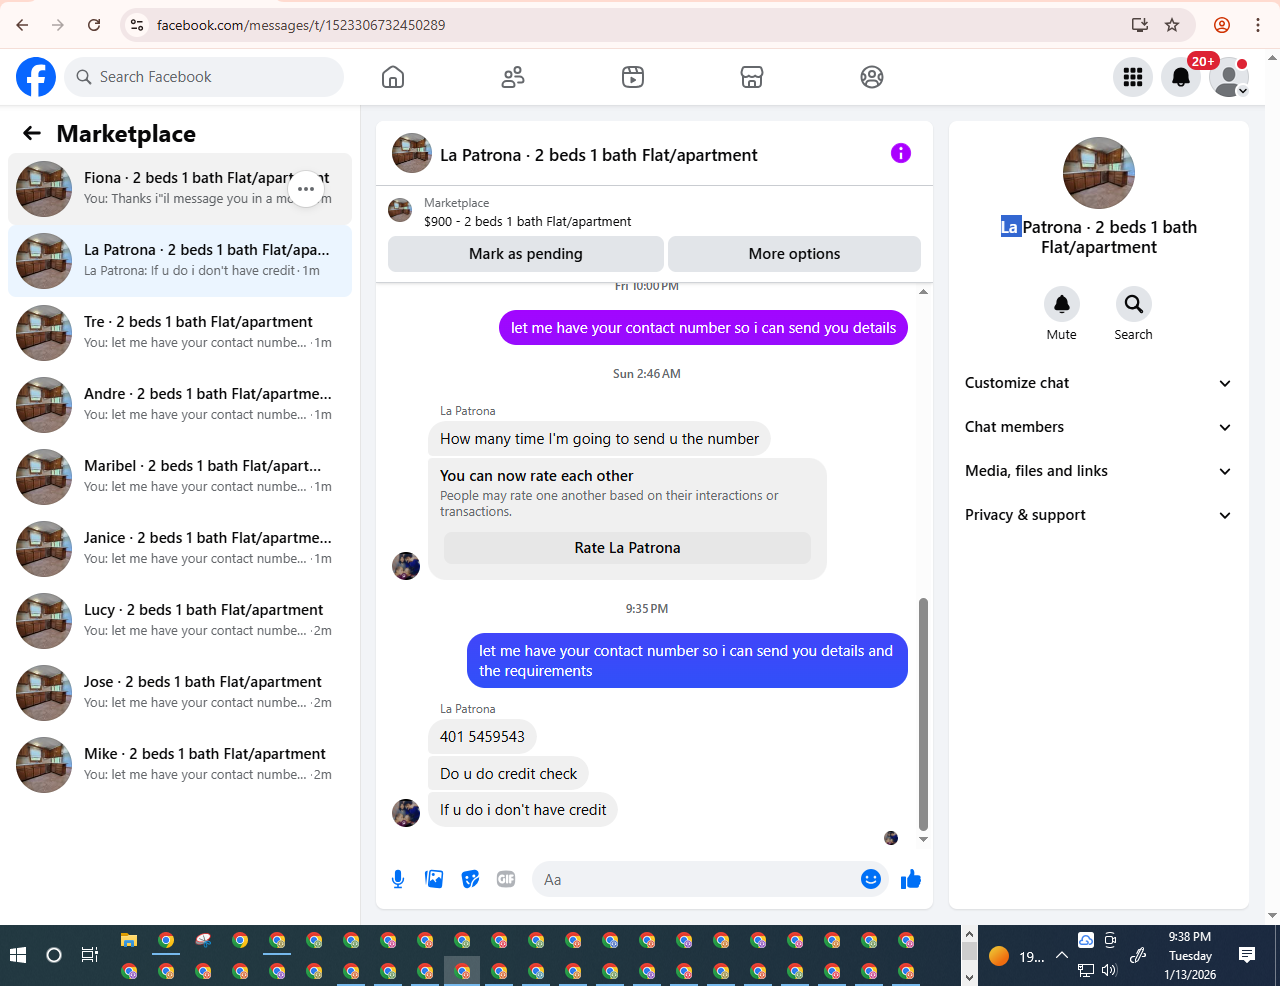Open the Andre conversation
Image resolution: width=1280 pixels, height=986 pixels.
(x=180, y=405)
